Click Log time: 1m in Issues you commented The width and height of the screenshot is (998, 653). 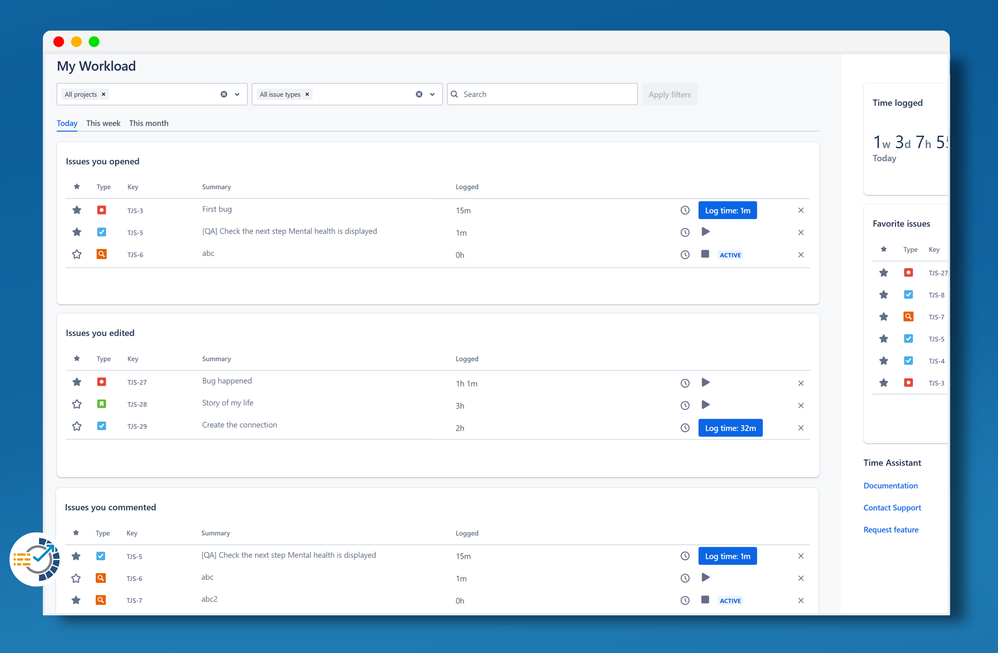(727, 556)
